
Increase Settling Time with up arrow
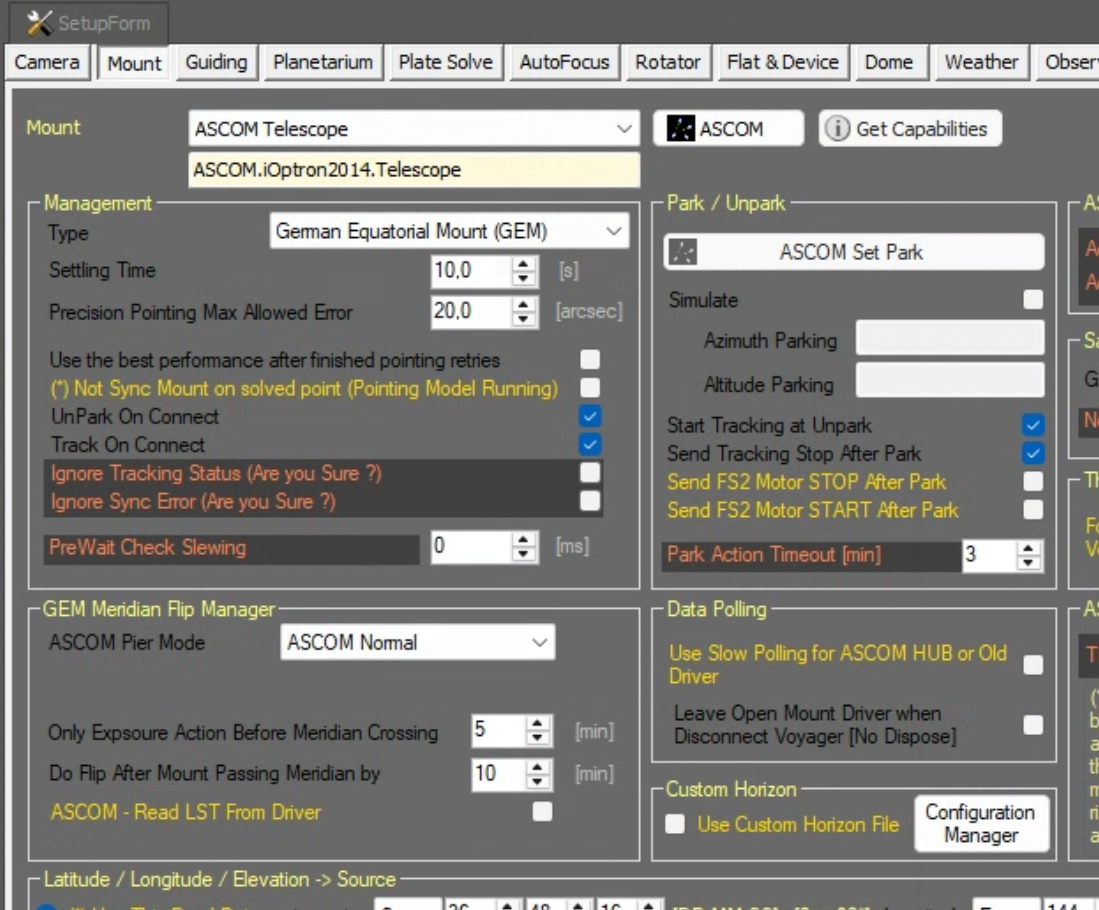(524, 264)
